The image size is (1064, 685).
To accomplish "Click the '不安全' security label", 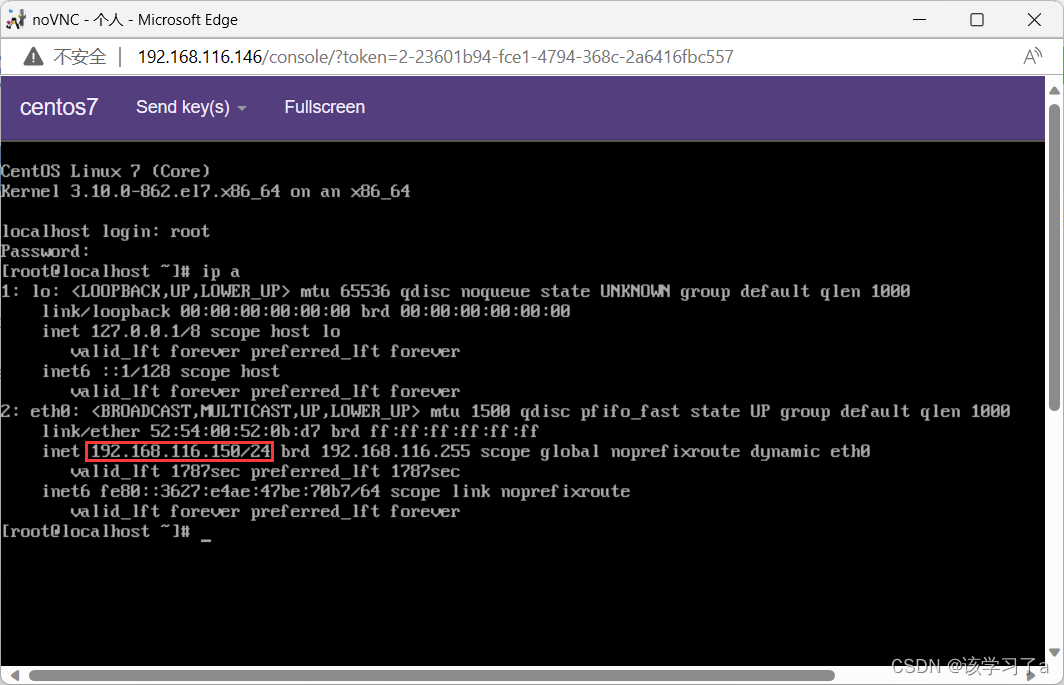I will click(80, 56).
